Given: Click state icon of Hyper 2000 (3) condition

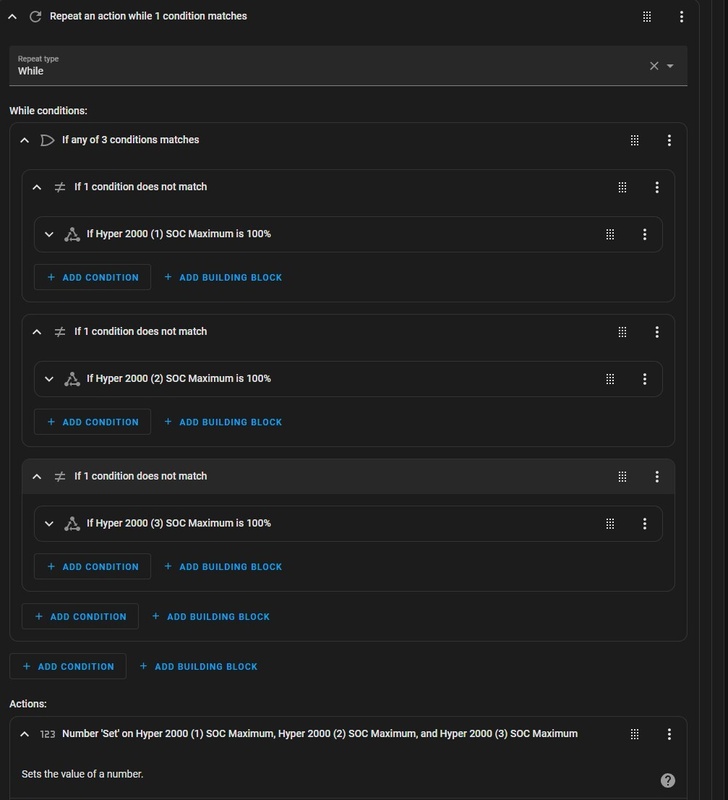Looking at the screenshot, I should click(72, 523).
